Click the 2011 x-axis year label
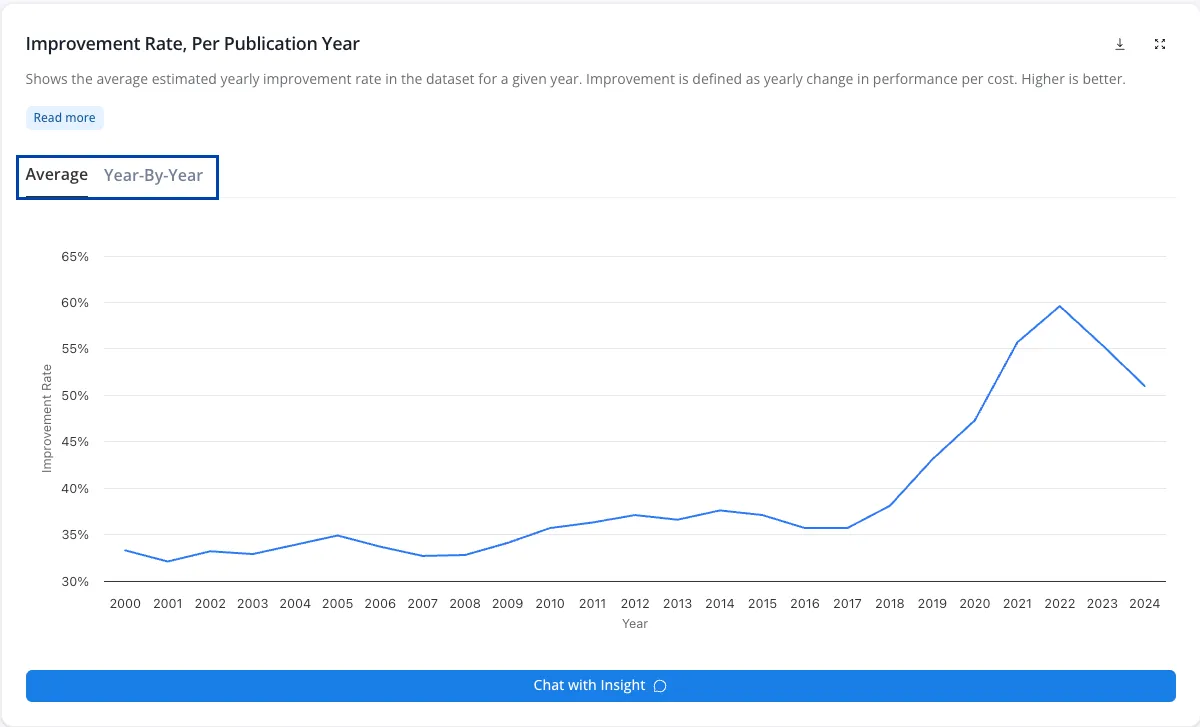Image resolution: width=1200 pixels, height=727 pixels. tap(593, 604)
